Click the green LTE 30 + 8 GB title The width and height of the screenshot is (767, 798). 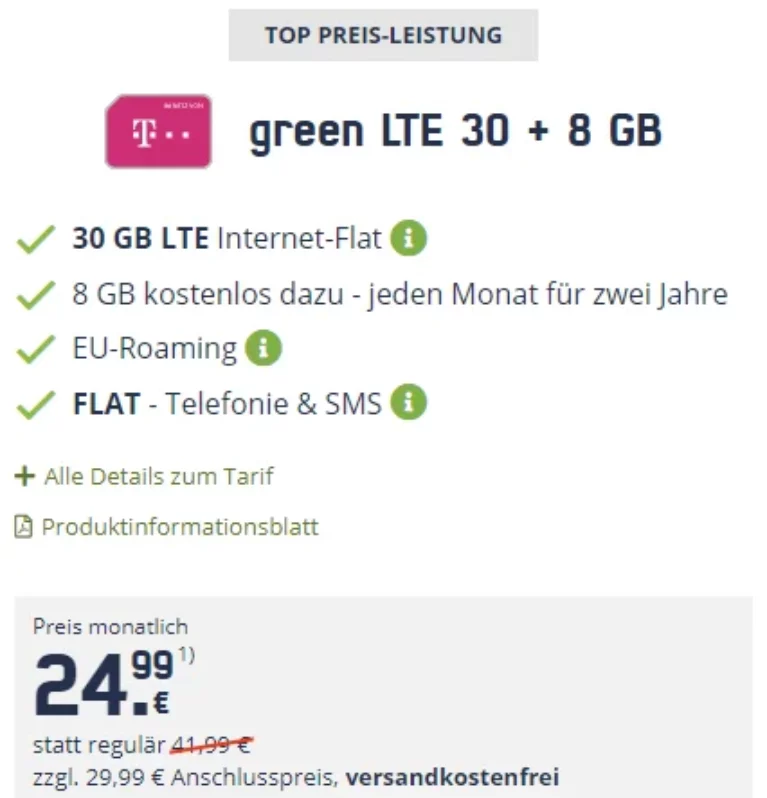click(x=455, y=131)
